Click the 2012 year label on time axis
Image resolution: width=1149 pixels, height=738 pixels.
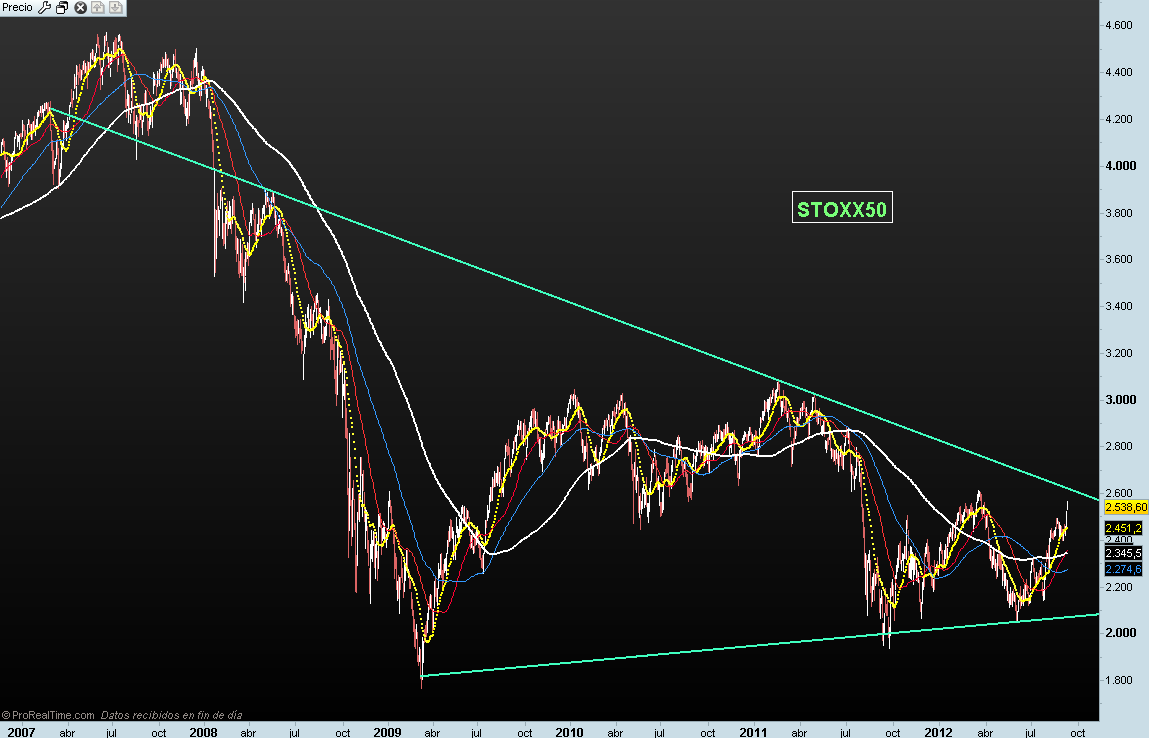click(939, 731)
